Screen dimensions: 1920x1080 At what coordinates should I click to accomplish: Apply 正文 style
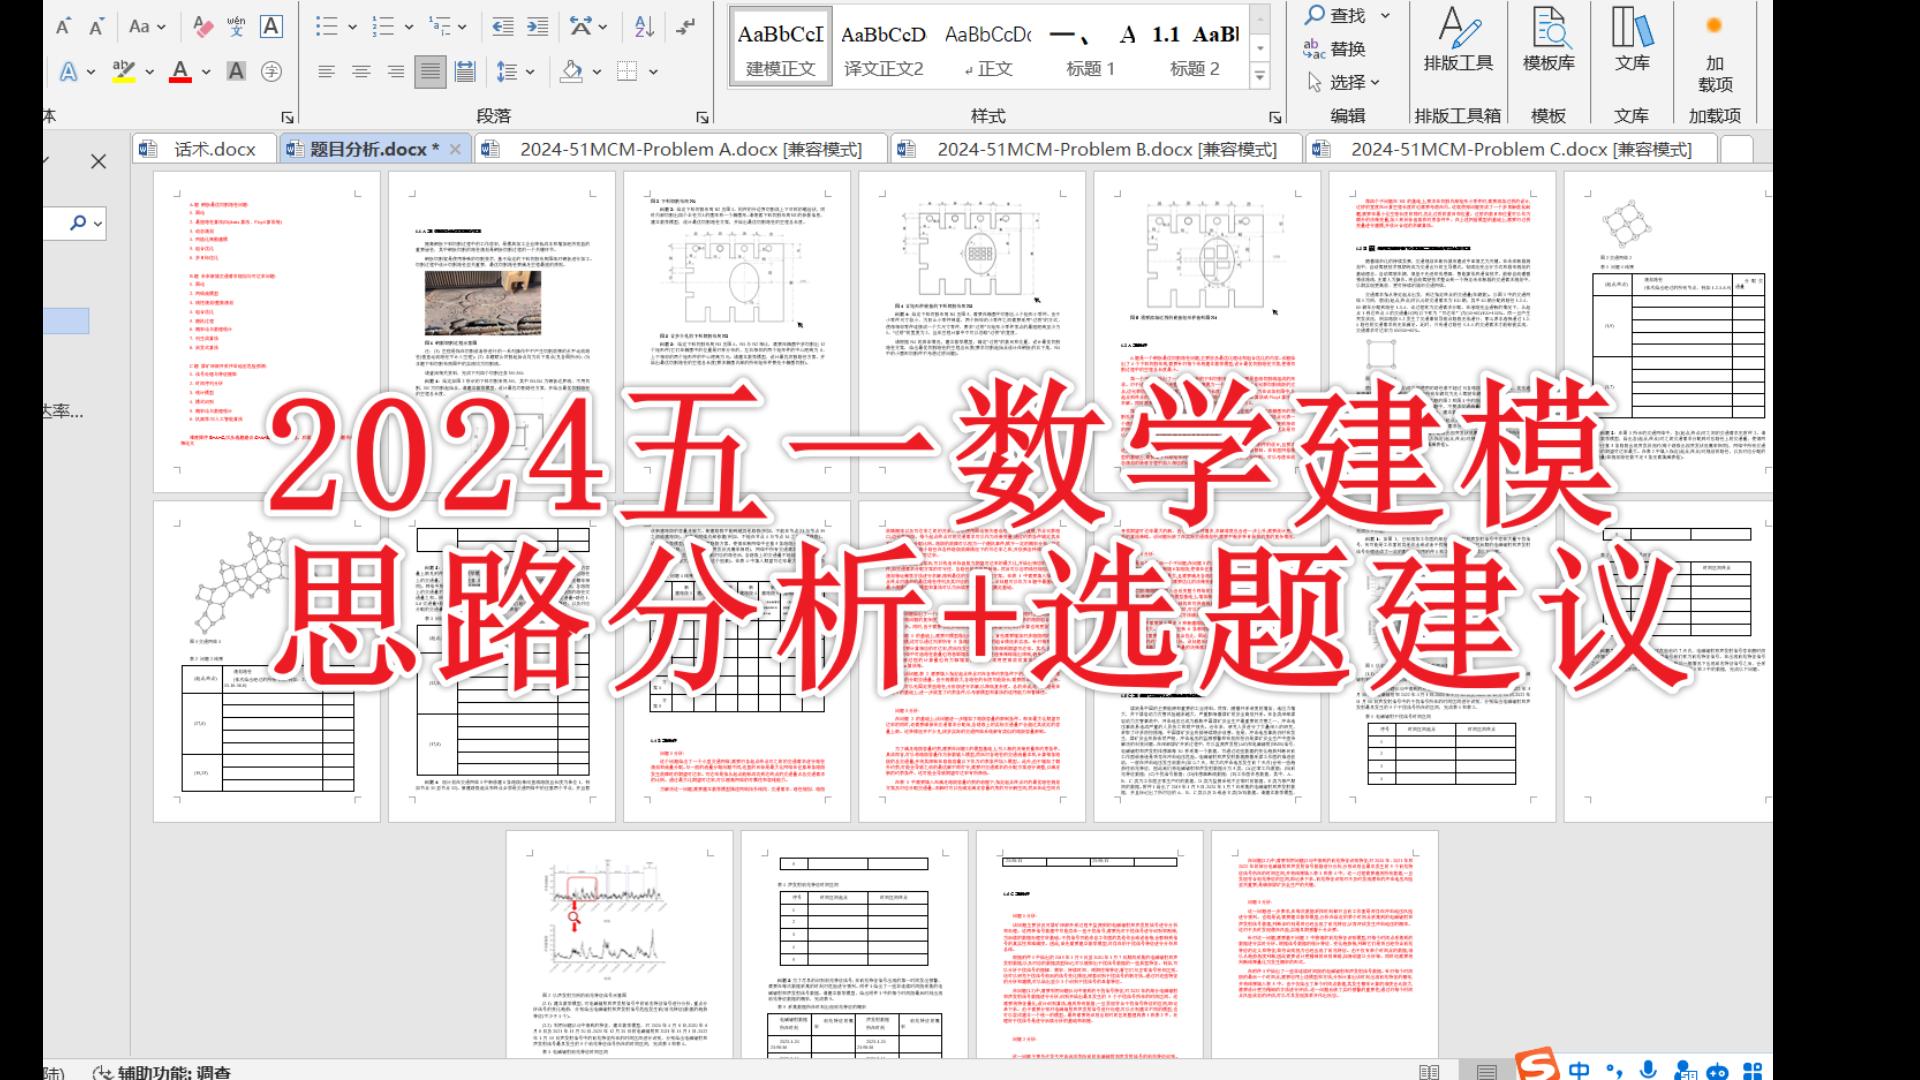click(988, 48)
